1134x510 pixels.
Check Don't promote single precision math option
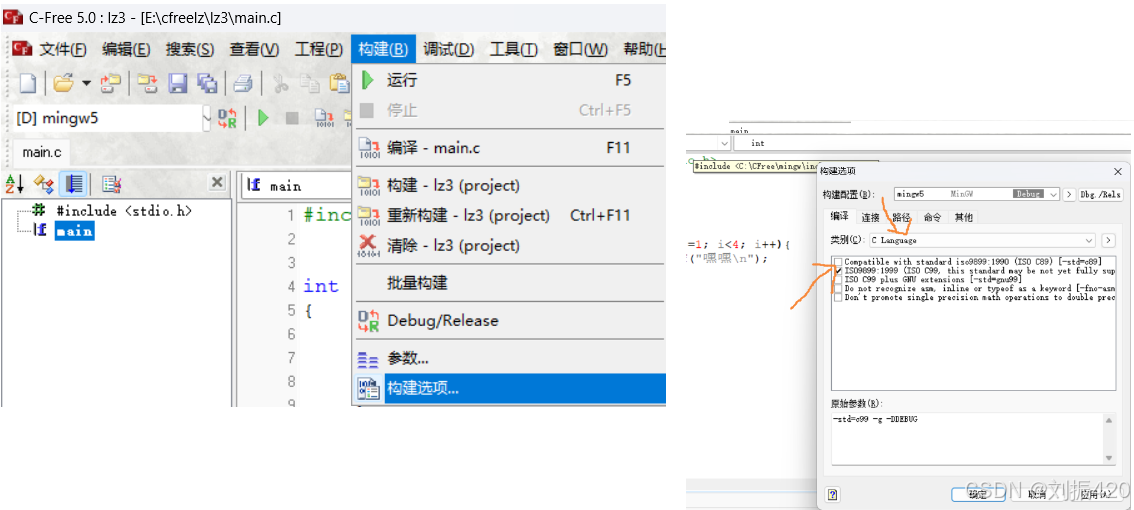(838, 297)
